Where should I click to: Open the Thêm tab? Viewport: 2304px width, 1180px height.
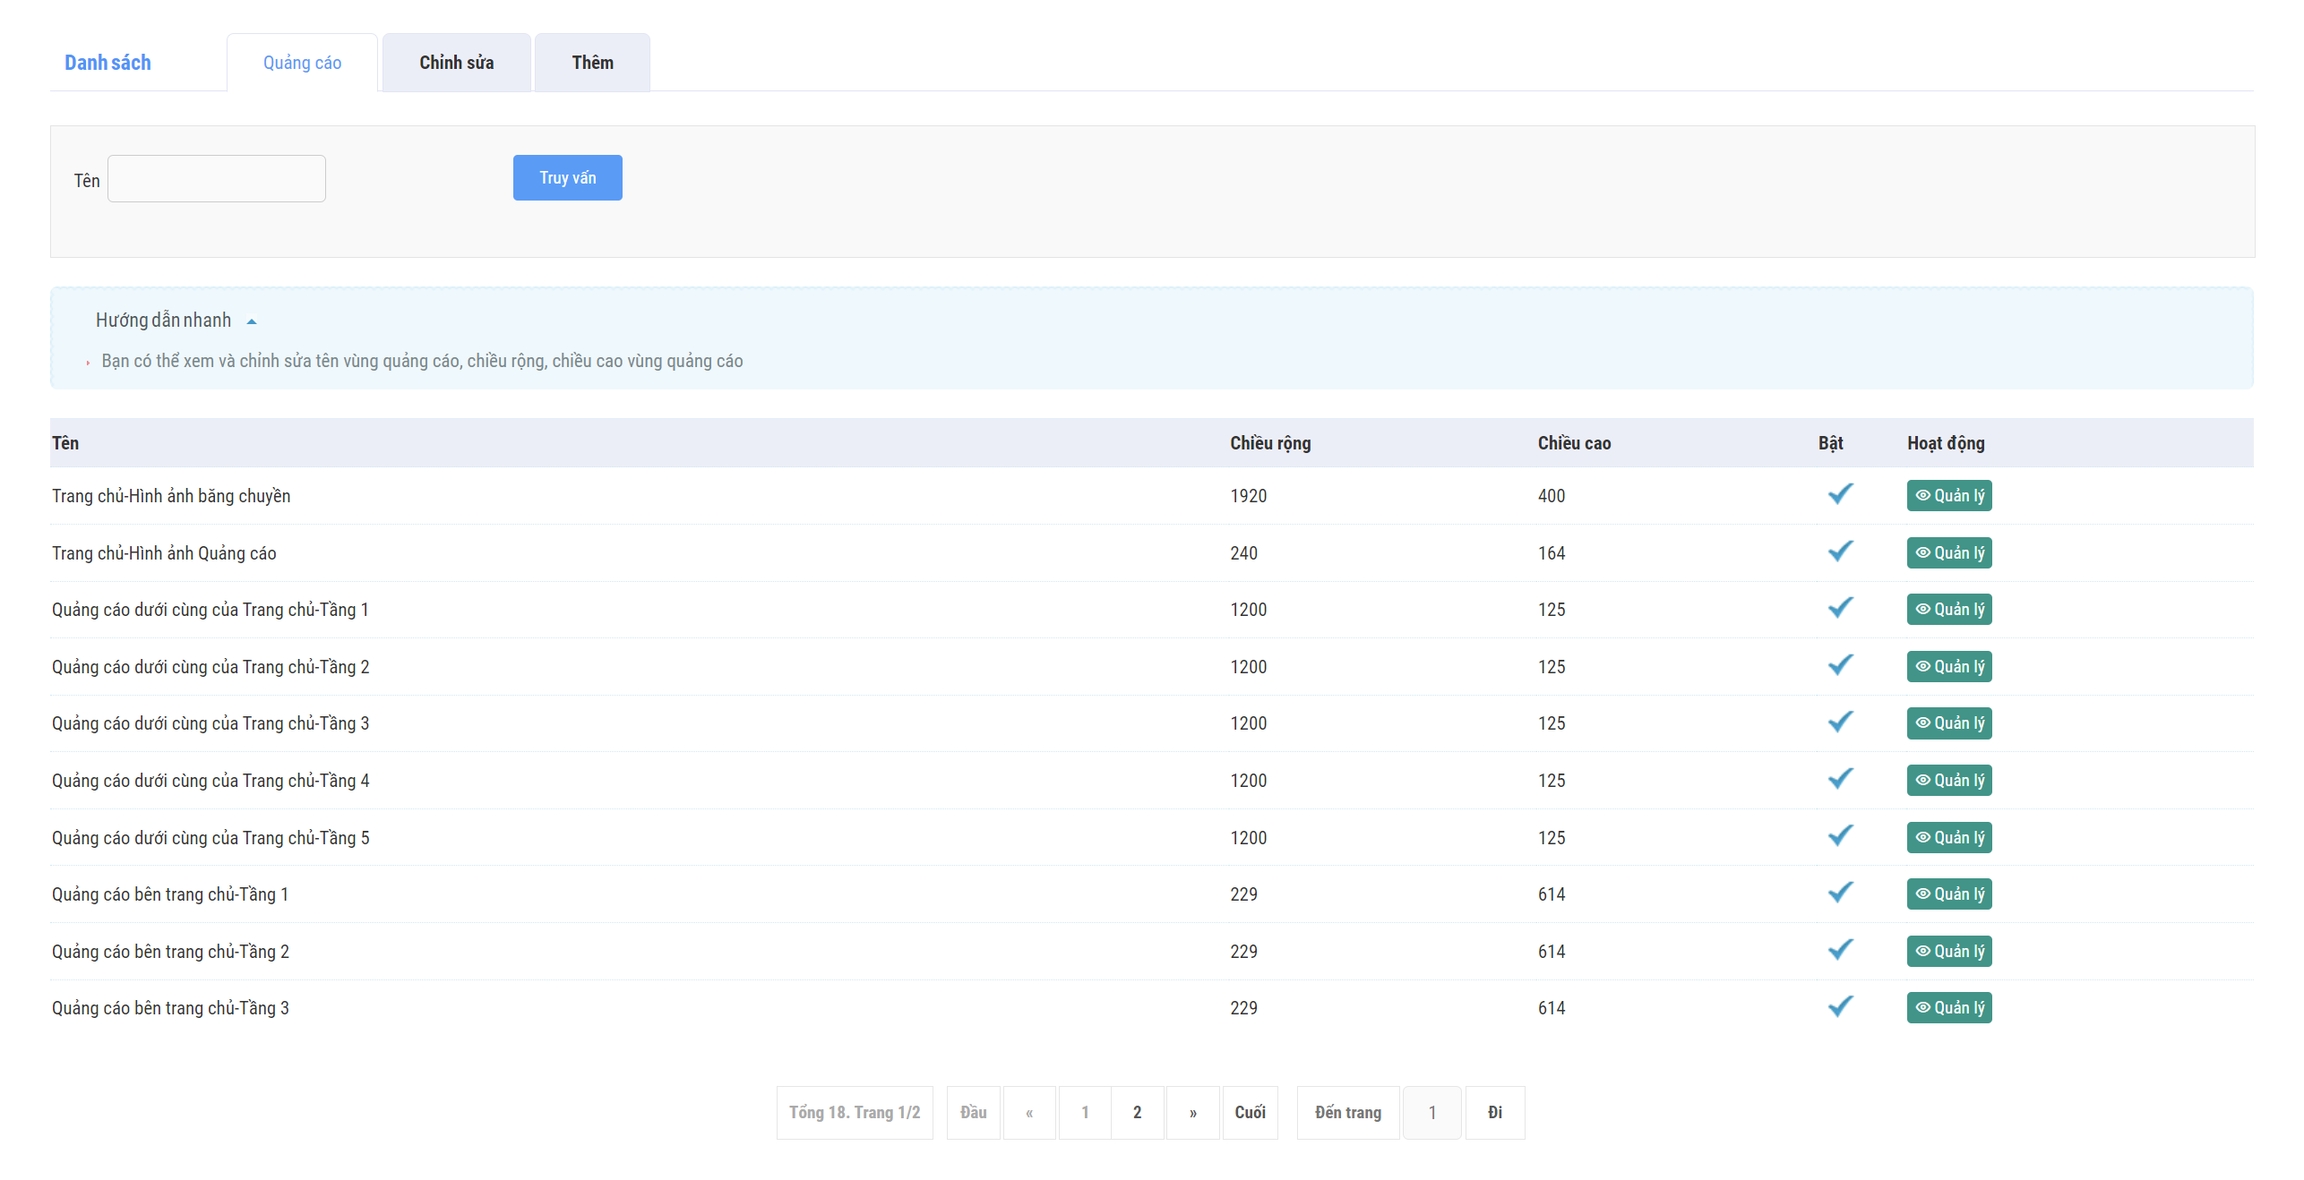coord(592,63)
